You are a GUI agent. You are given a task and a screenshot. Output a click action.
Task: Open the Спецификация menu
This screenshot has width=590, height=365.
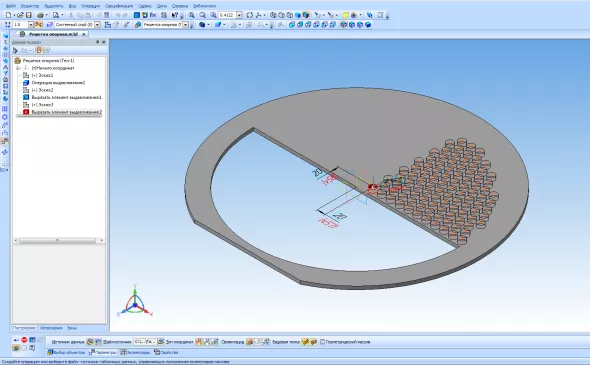119,6
